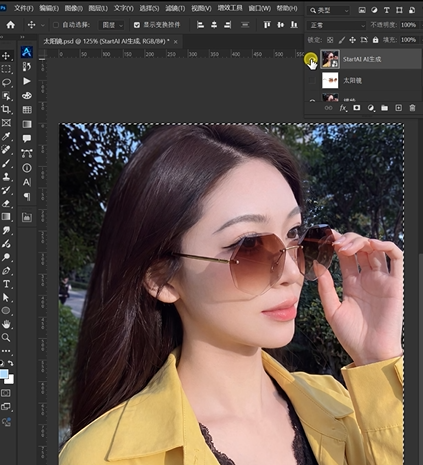Hide the StartAI AI生成 layer
This screenshot has width=423, height=465.
(x=312, y=59)
